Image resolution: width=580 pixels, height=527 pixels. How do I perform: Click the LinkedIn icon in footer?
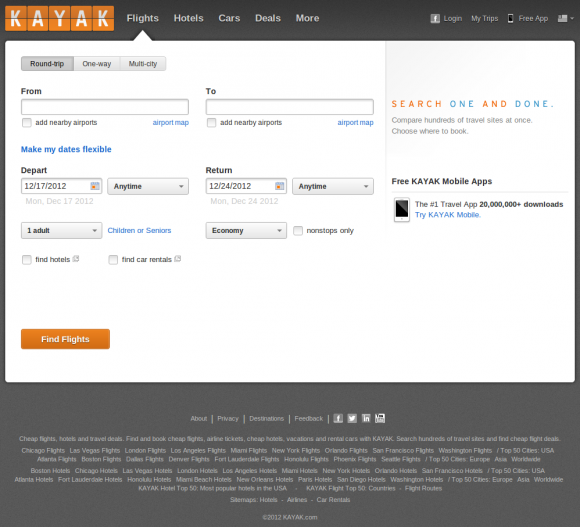click(366, 418)
